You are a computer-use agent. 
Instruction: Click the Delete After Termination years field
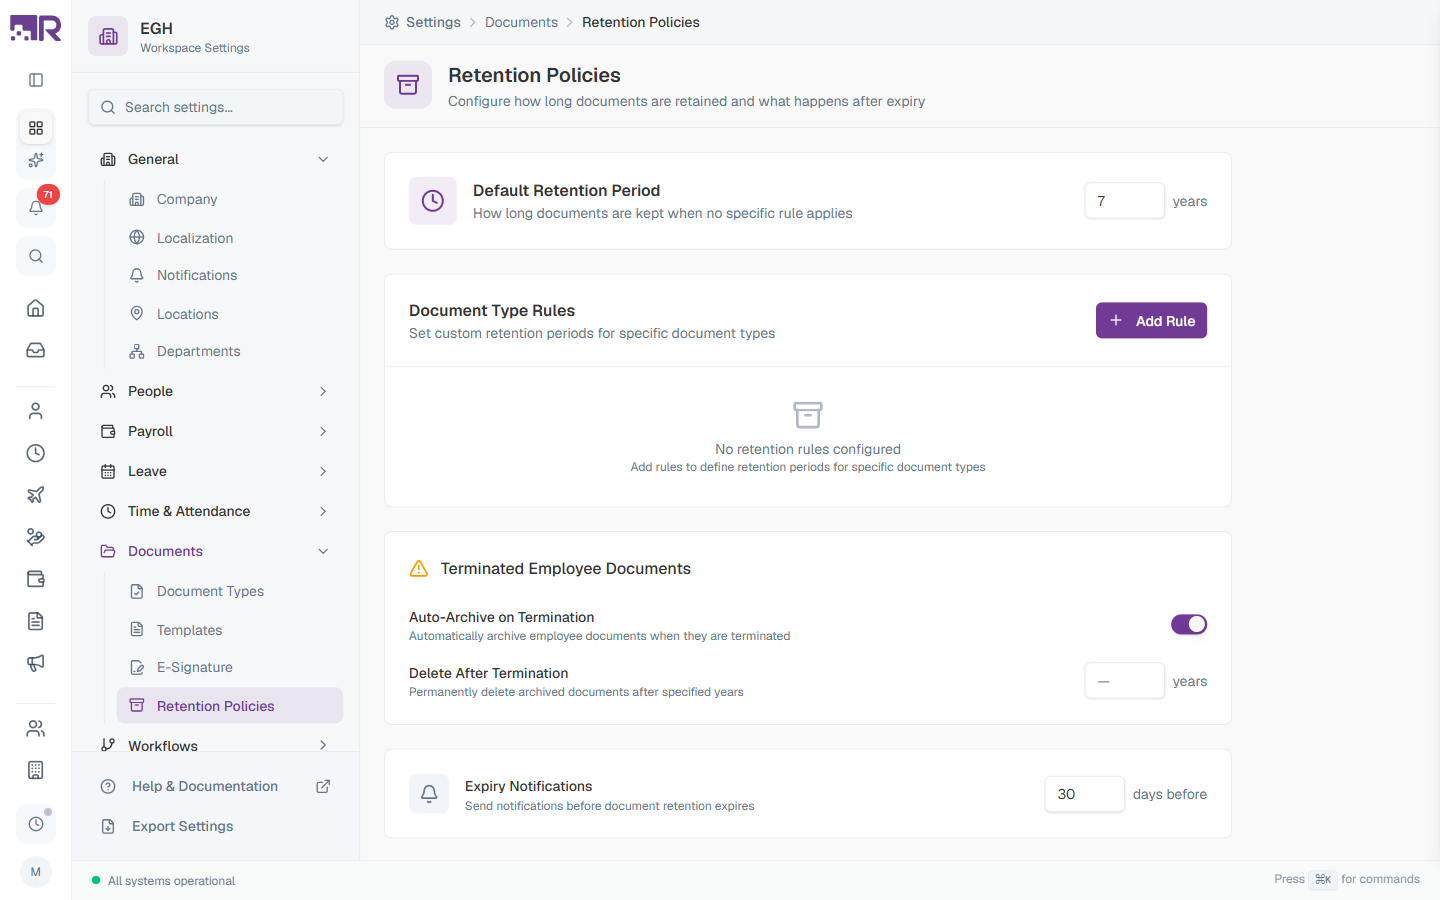tap(1124, 681)
